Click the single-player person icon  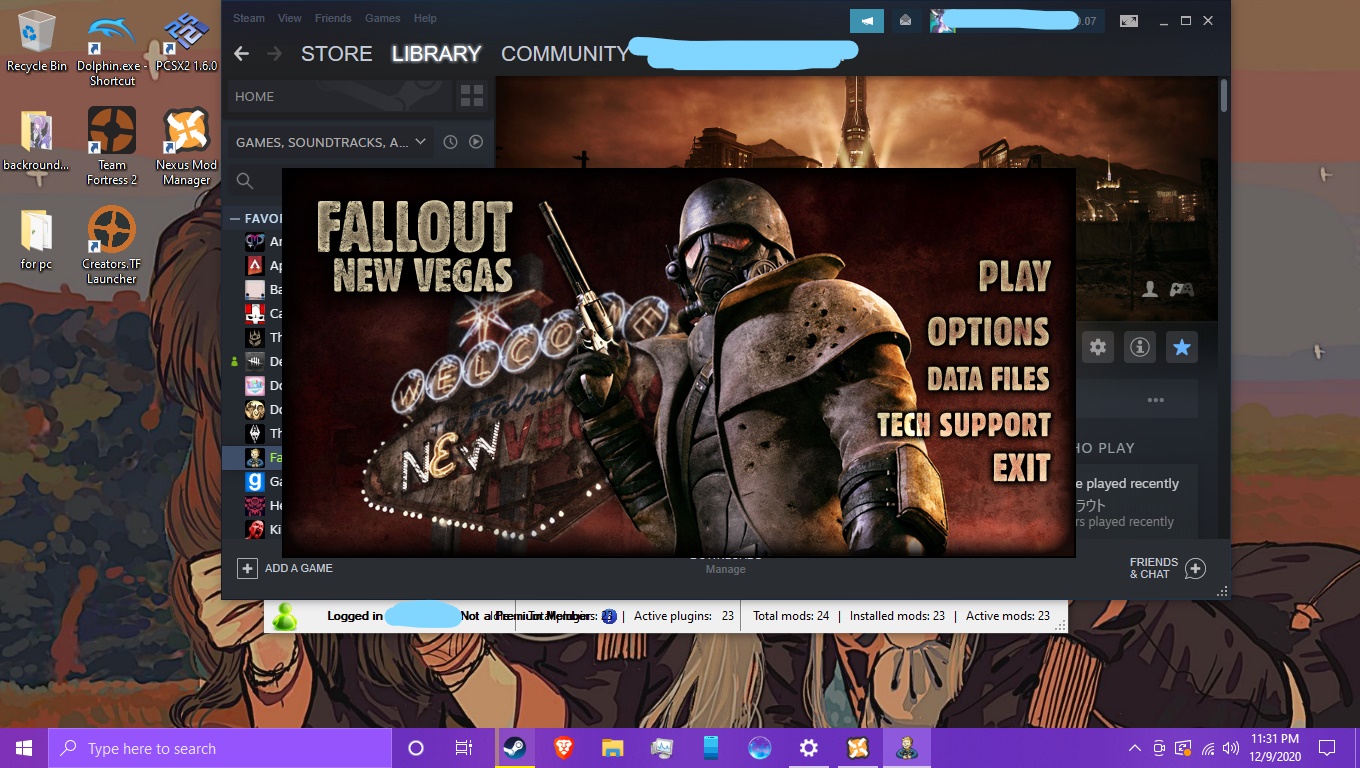coord(1151,289)
